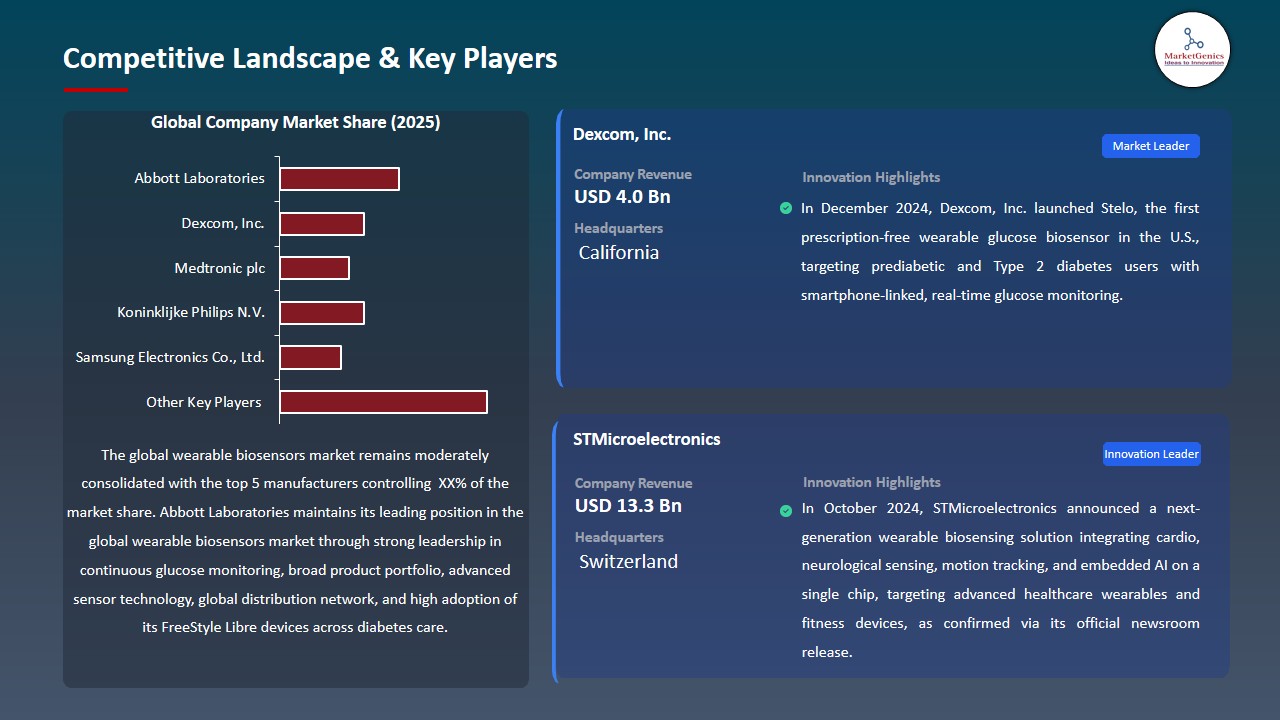Click the Innovation Leader badge

tap(1151, 454)
